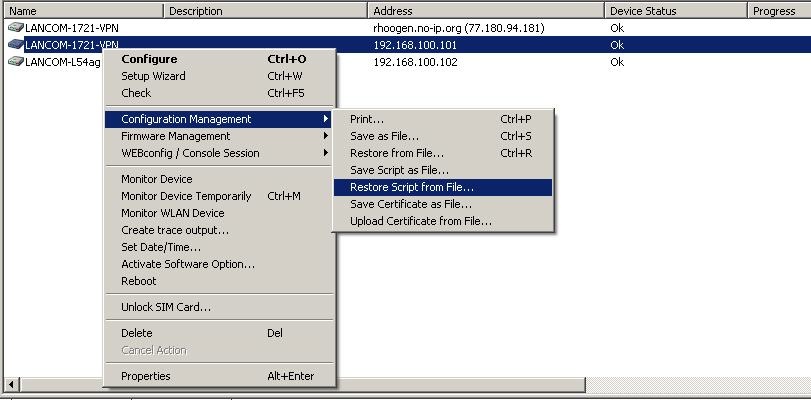Click the horizontal scrollbar left arrow
The width and height of the screenshot is (811, 400).
point(10,385)
